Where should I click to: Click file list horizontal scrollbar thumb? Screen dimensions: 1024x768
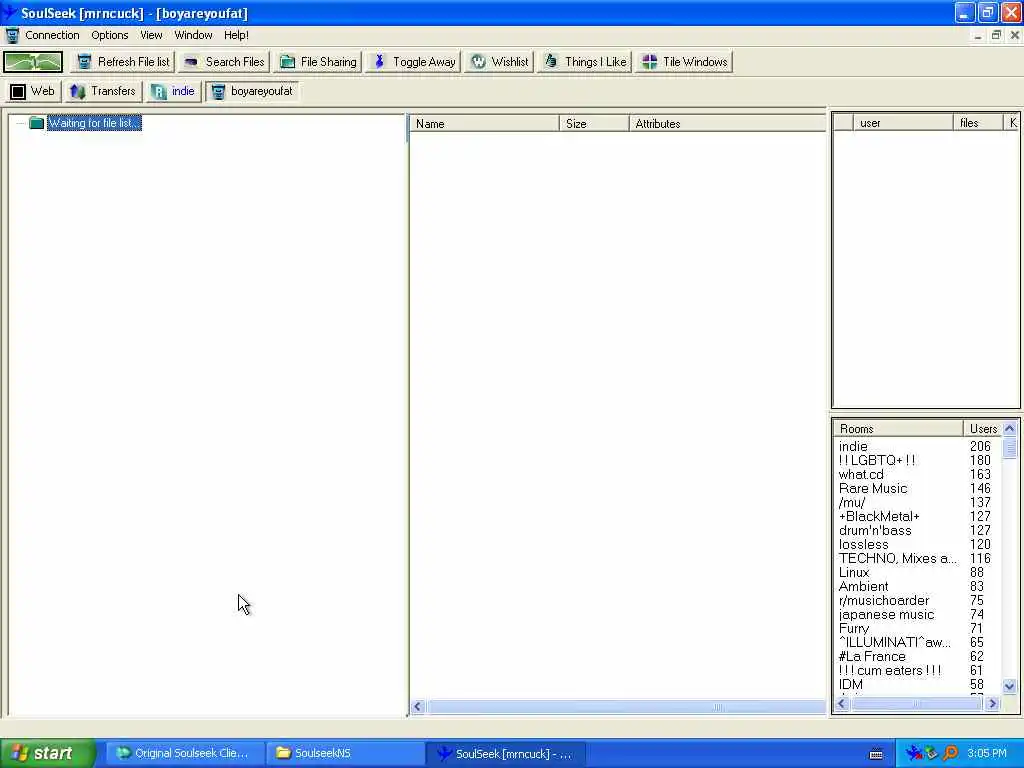[626, 707]
